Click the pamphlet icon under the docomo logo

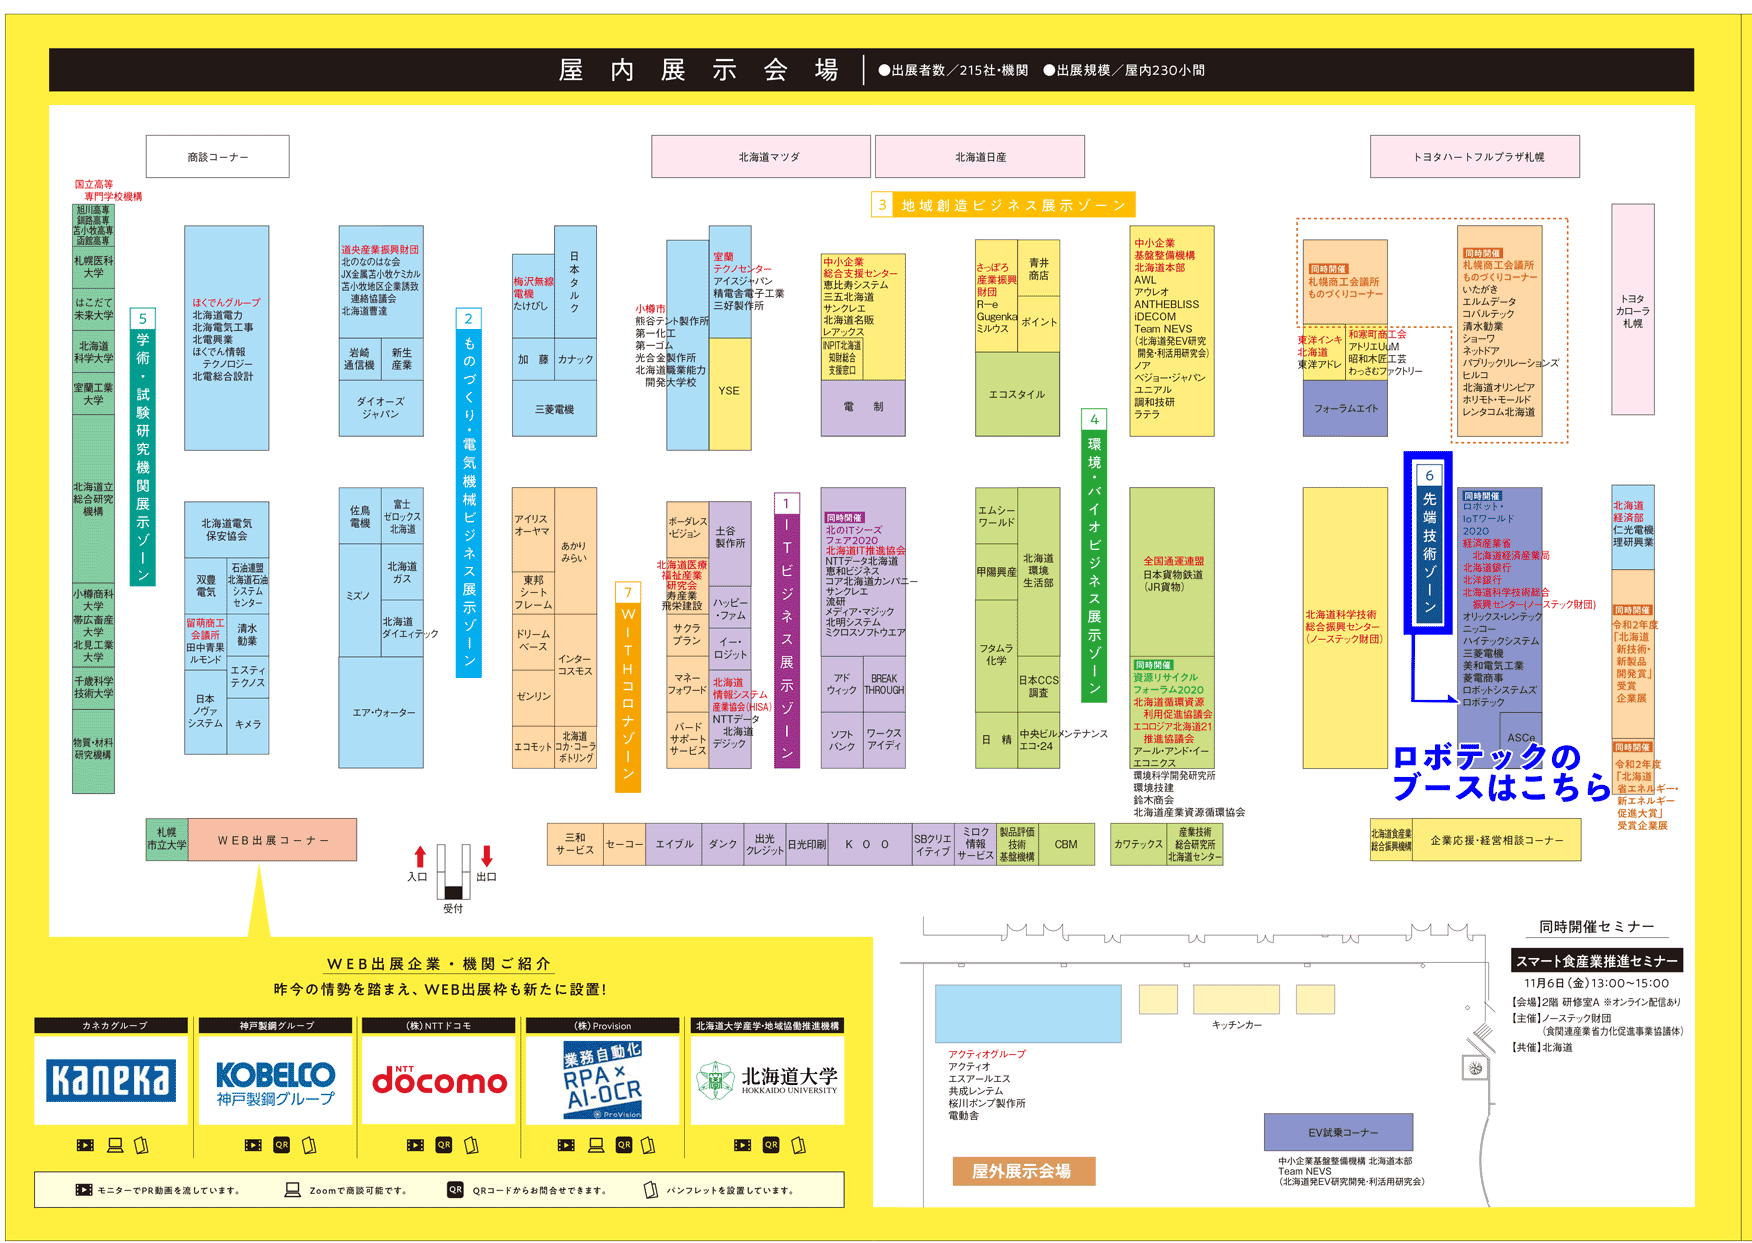click(x=471, y=1145)
